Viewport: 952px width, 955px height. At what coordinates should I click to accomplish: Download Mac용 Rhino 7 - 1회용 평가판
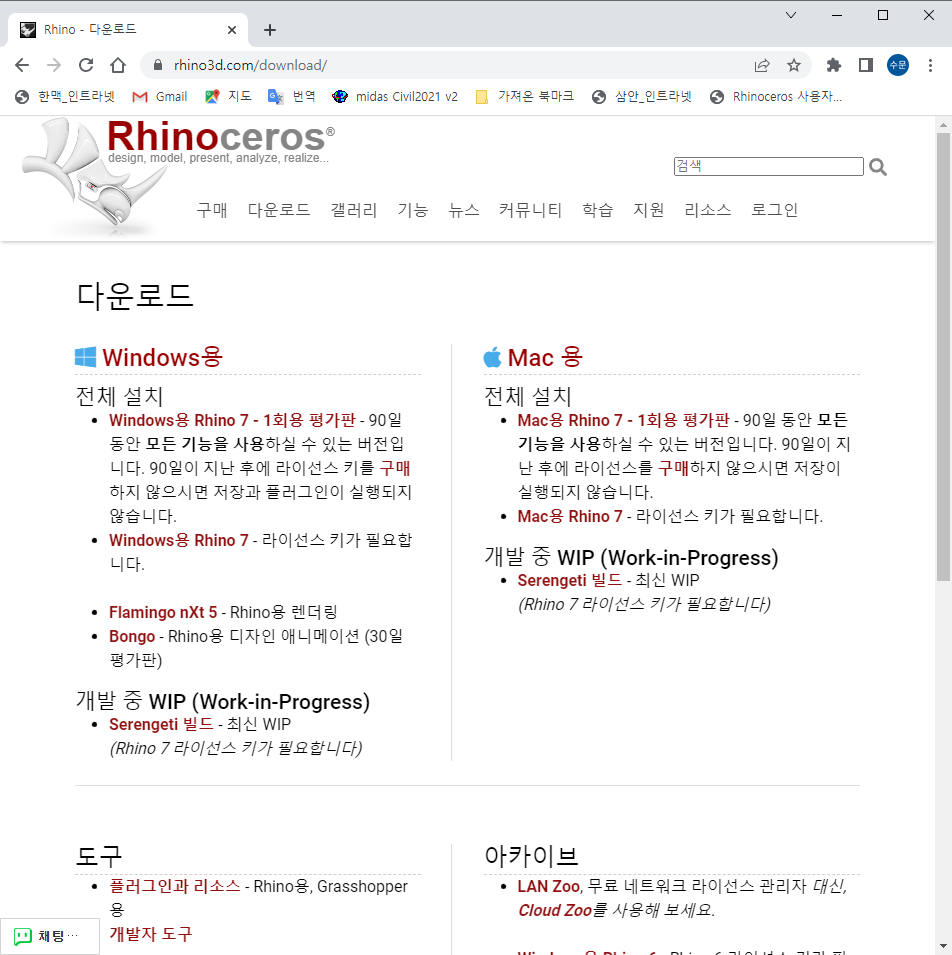pos(624,420)
